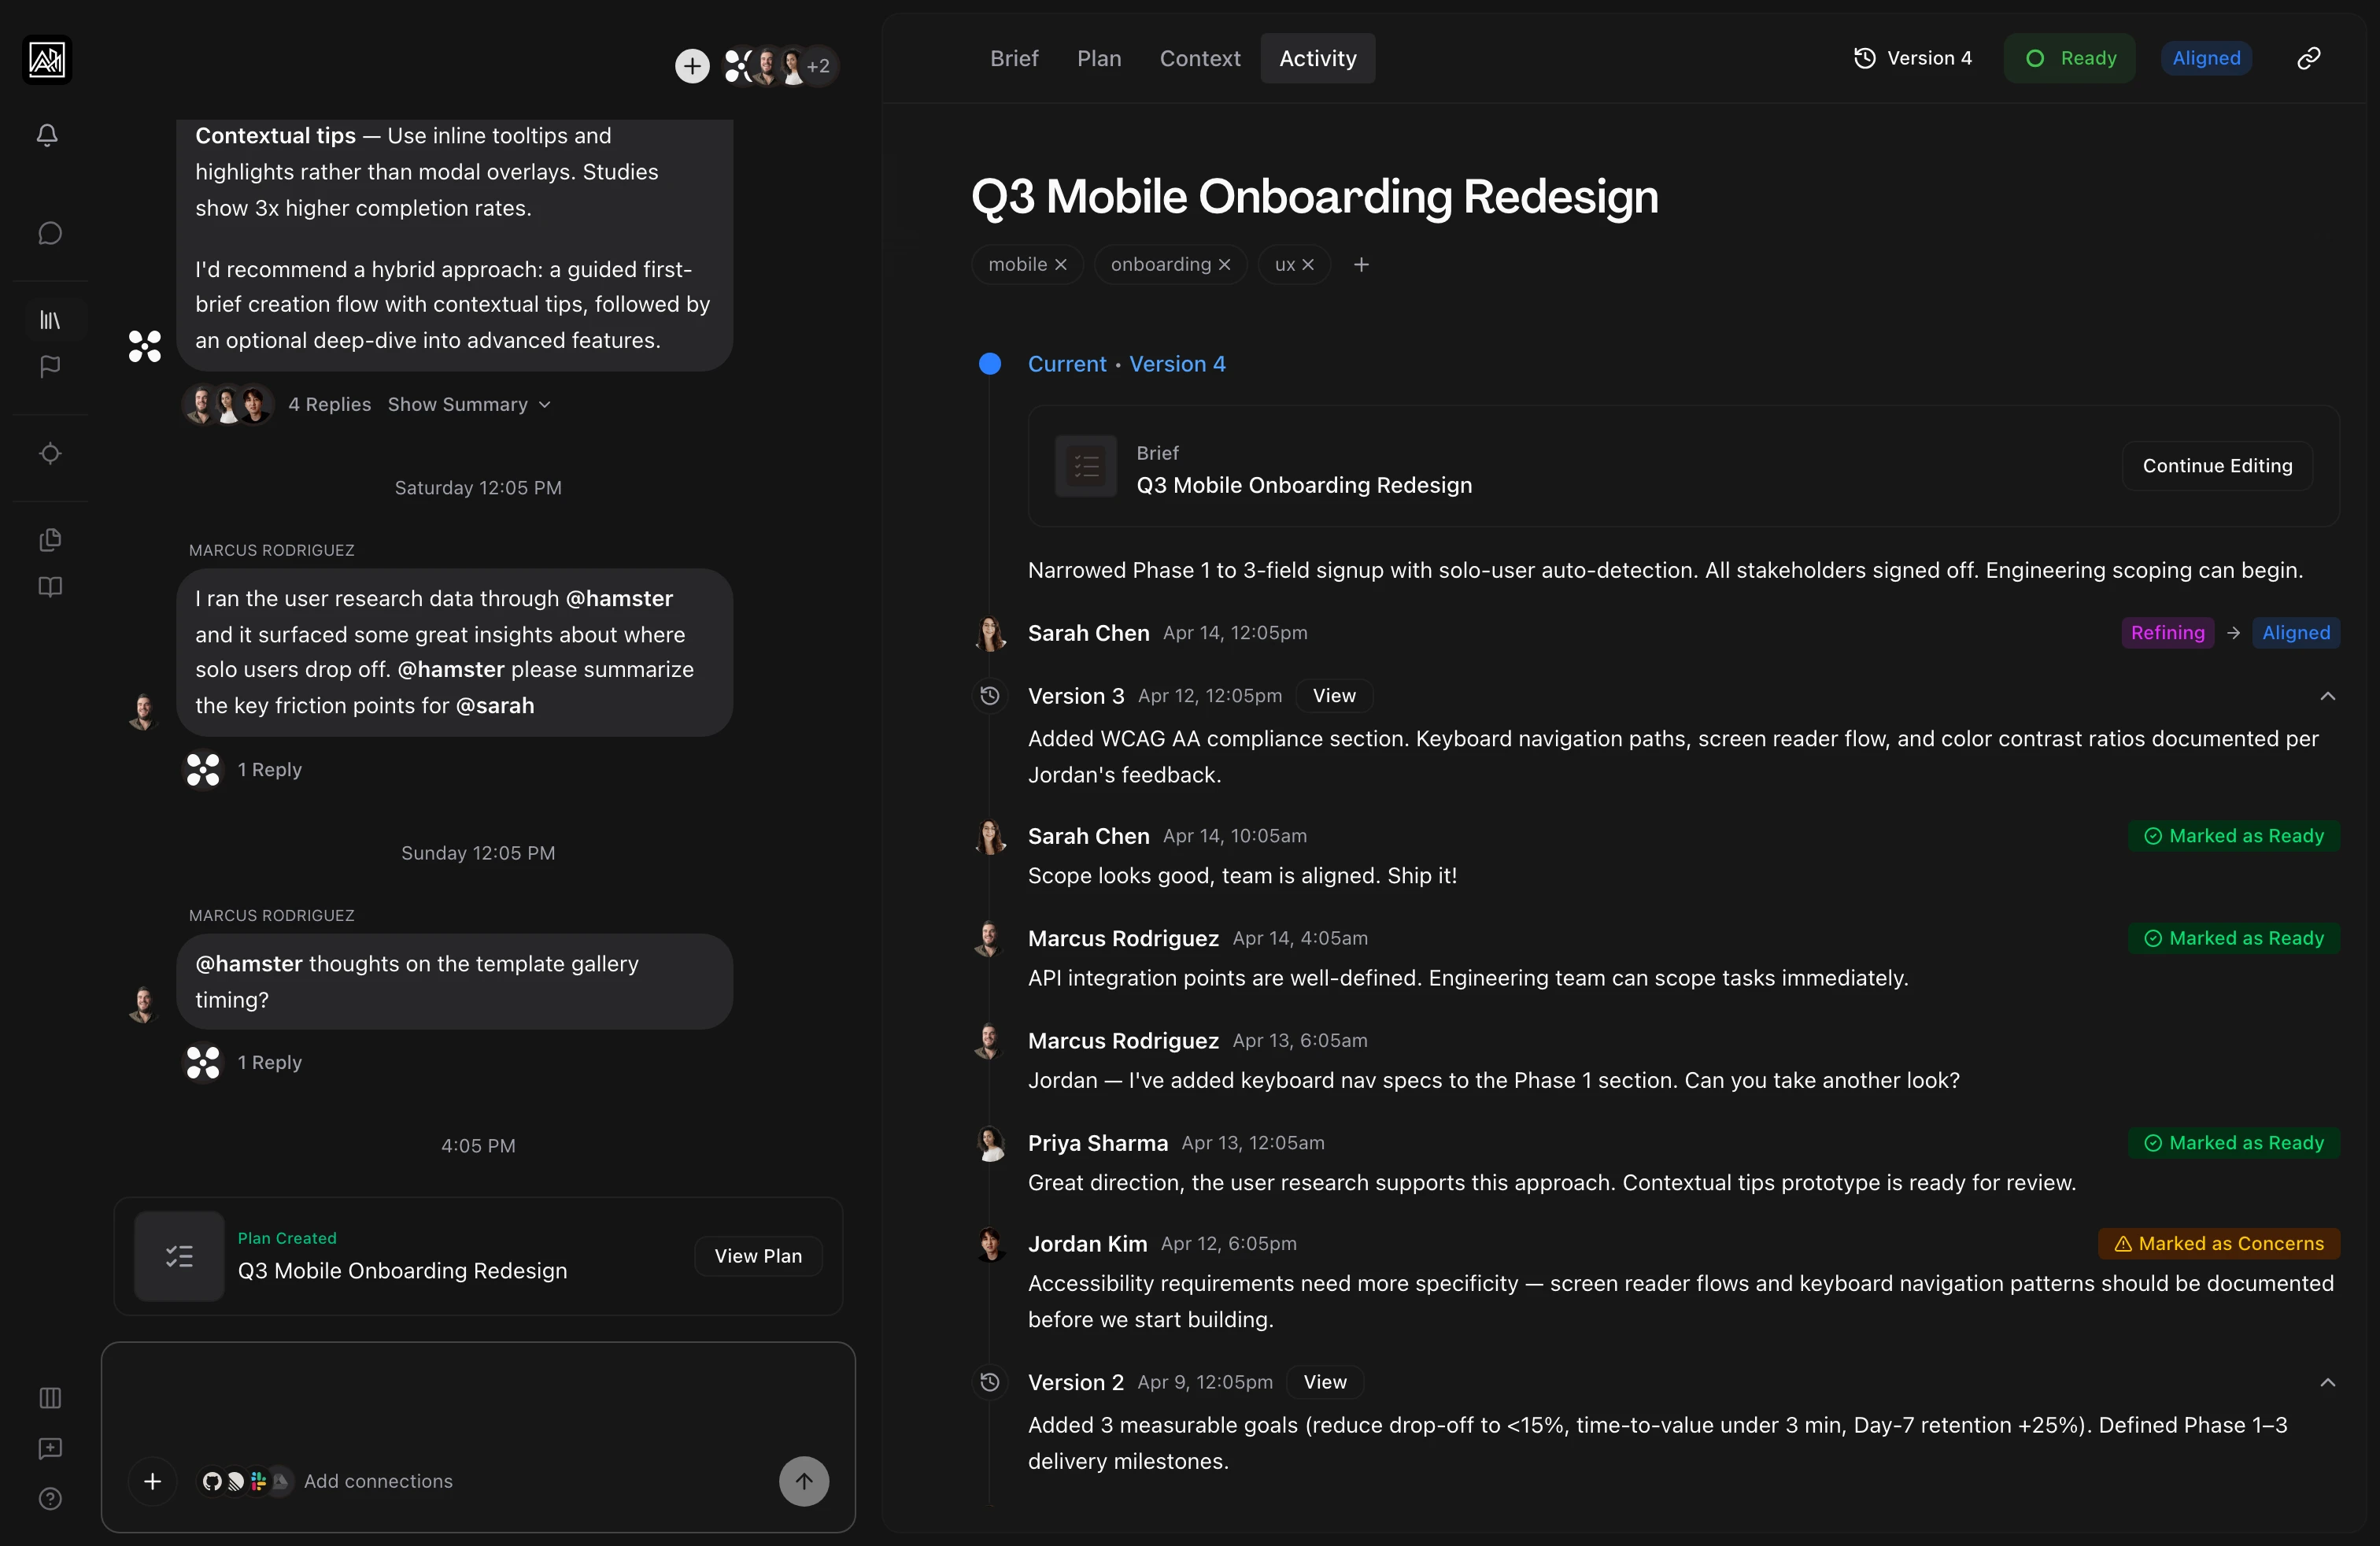Click the Continue Editing button
This screenshot has width=2380, height=1546.
click(x=2217, y=465)
